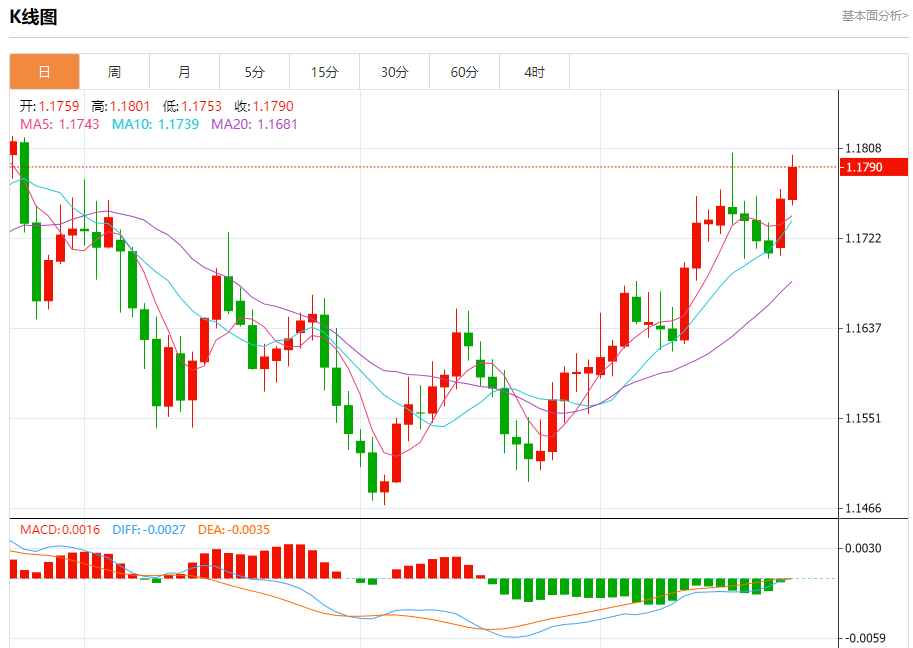
Task: Click the MACD value label
Action: [x=60, y=529]
